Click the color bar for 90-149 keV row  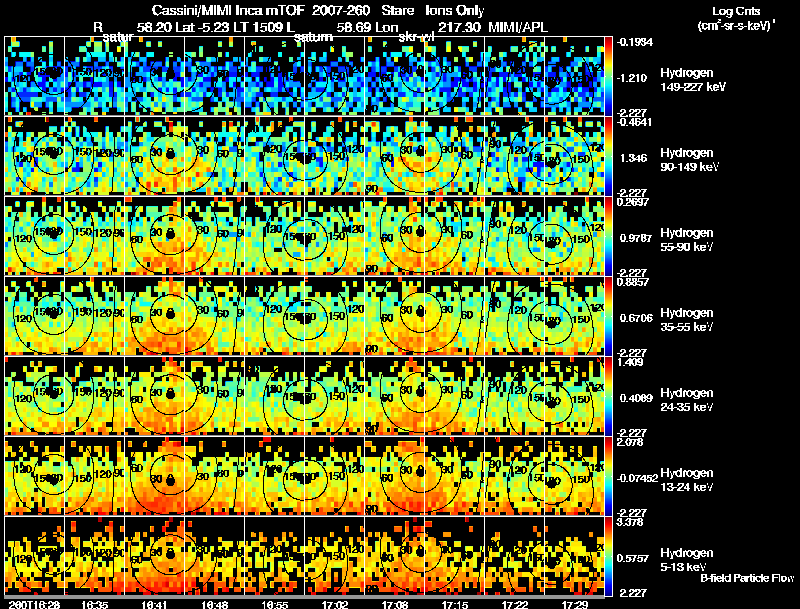608,156
